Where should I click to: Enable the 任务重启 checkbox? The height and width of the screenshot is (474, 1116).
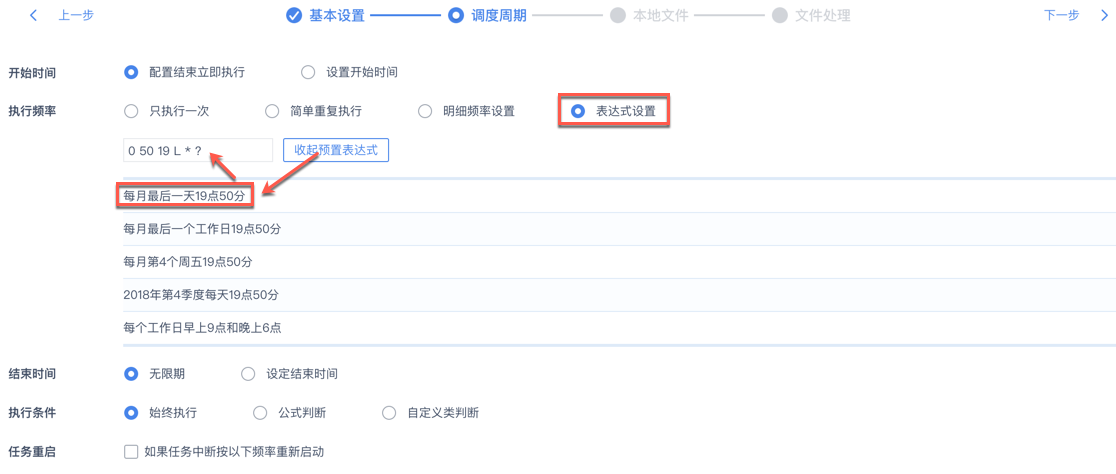(x=131, y=452)
